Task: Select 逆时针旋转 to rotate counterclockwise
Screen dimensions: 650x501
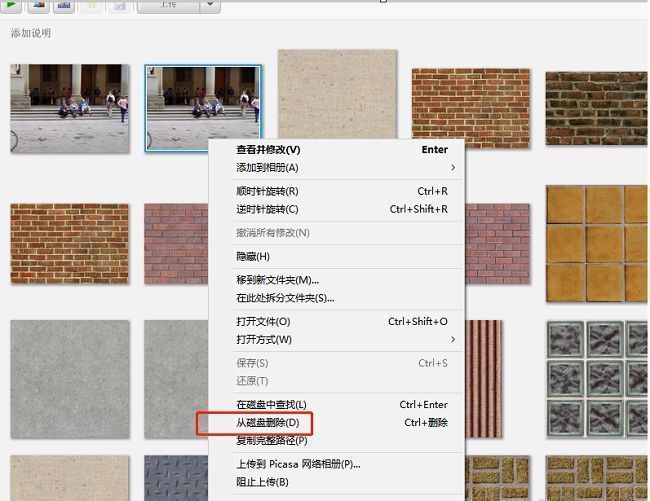Action: click(x=267, y=210)
